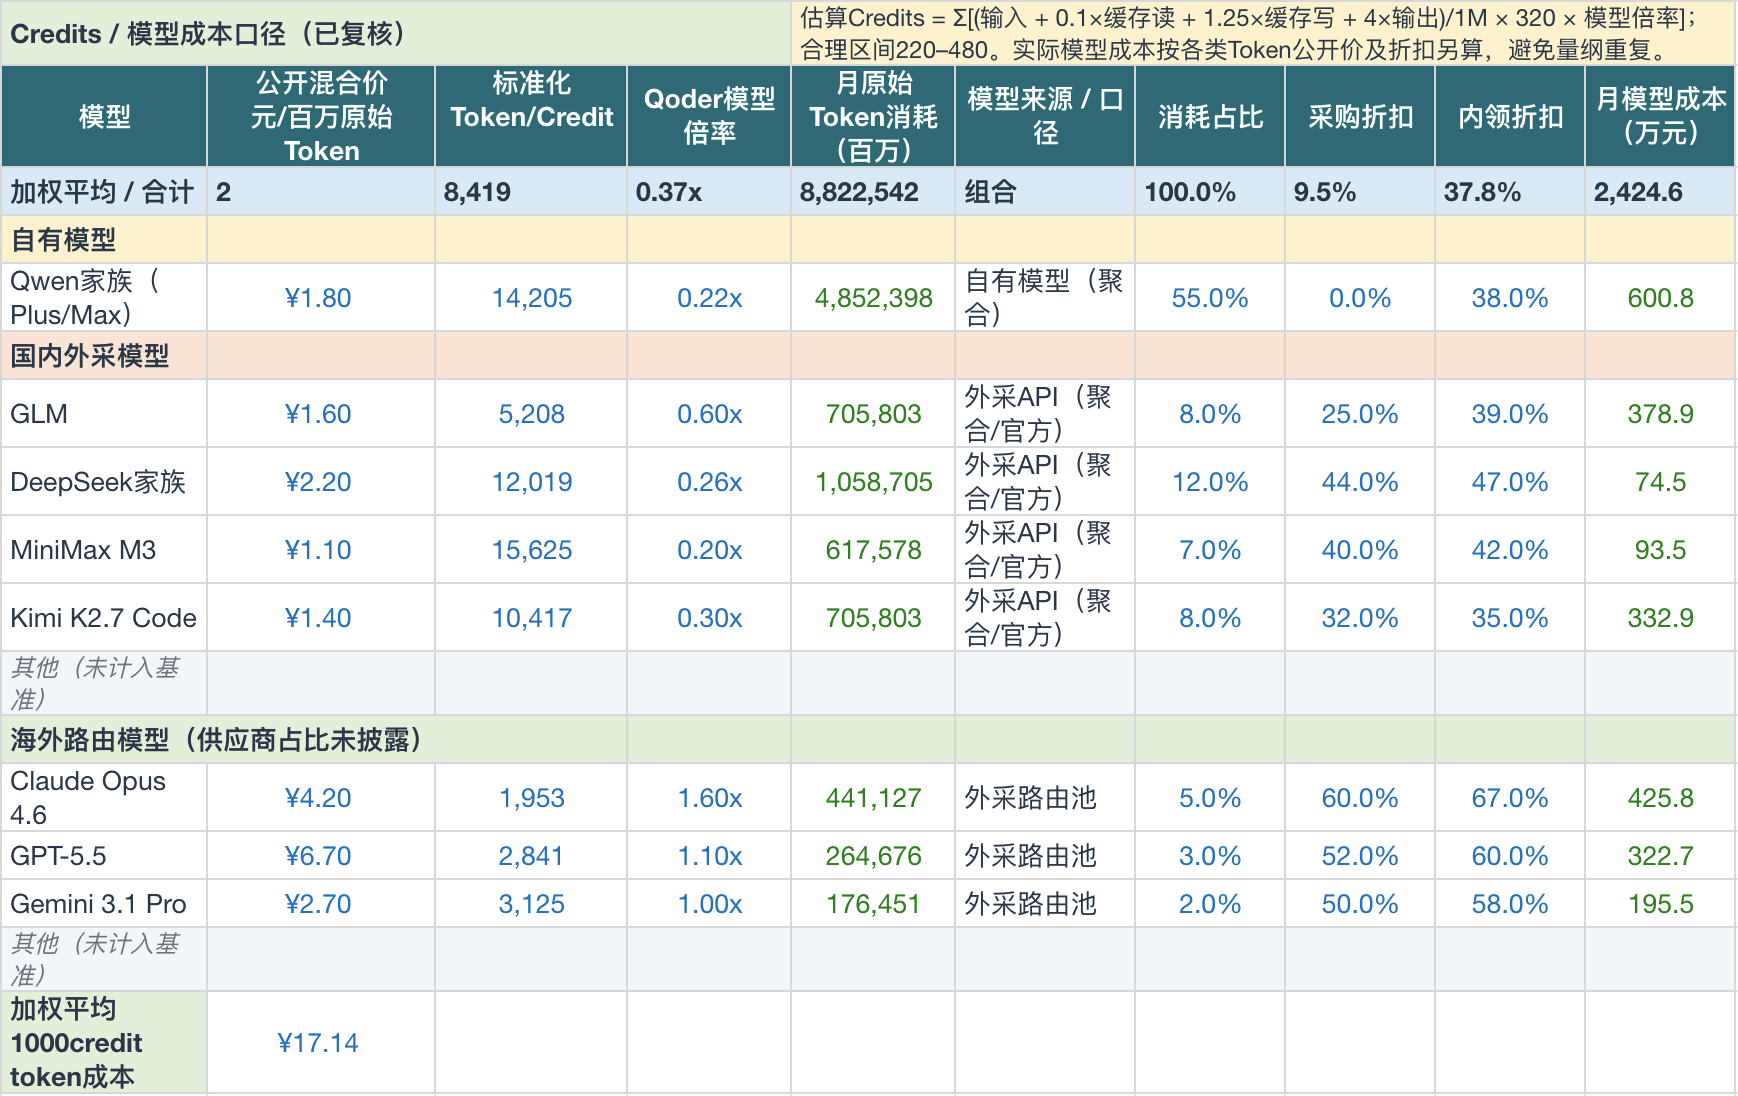Click MiniMax monthly cost 93.5

[x=1660, y=550]
